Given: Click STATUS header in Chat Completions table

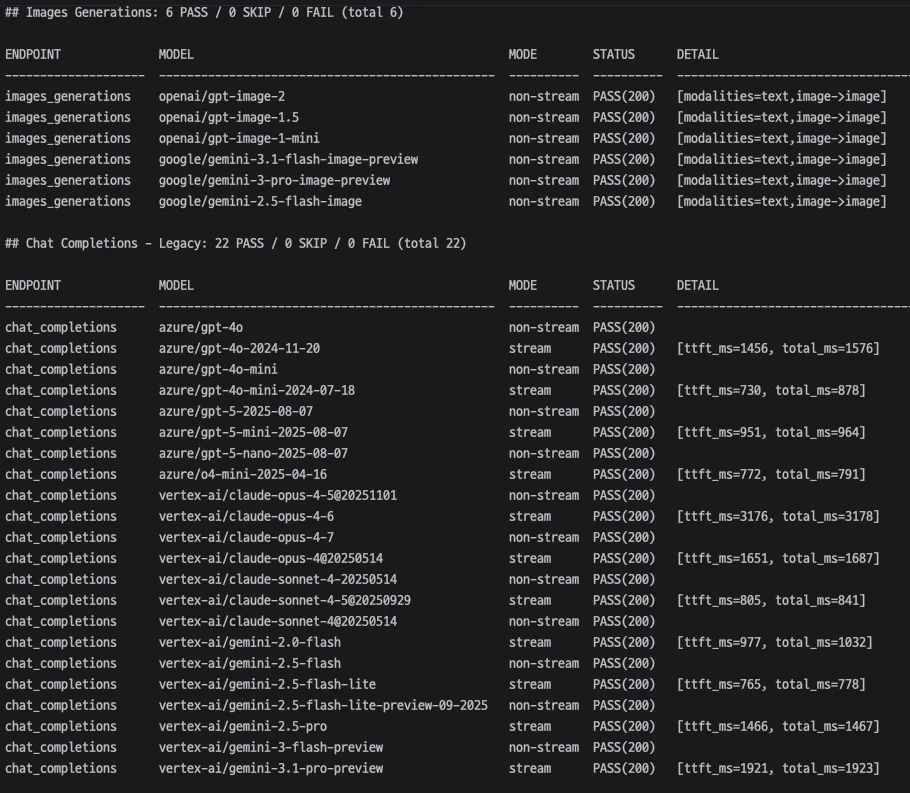Looking at the screenshot, I should pos(613,286).
